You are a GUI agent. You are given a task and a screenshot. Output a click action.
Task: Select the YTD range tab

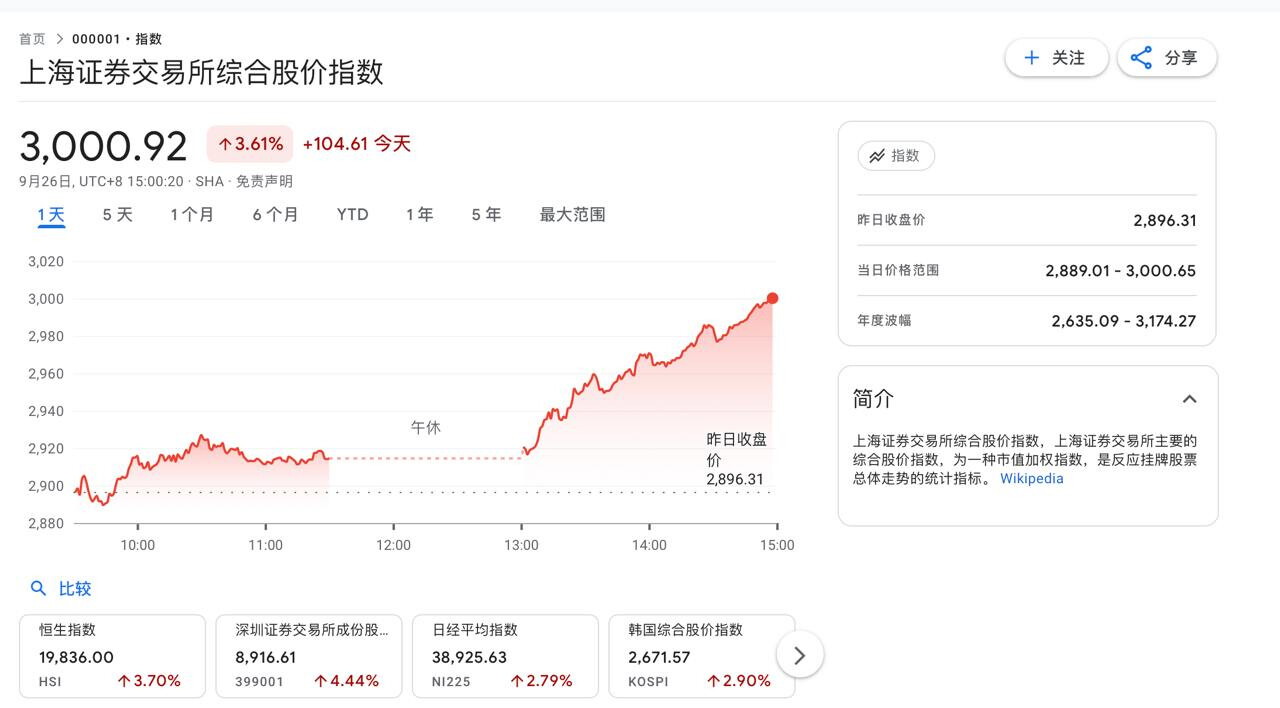[x=352, y=215]
